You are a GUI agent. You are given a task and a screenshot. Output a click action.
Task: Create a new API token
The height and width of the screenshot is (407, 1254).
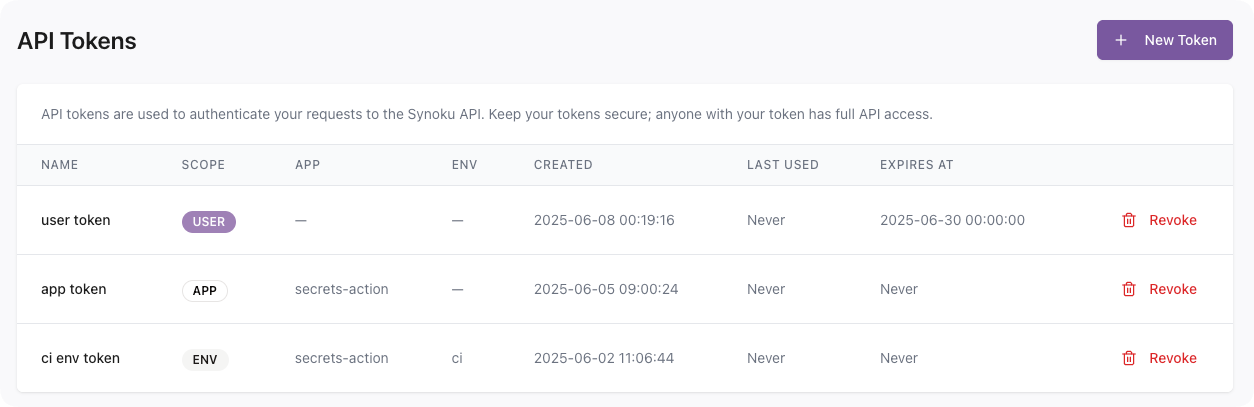(x=1164, y=40)
